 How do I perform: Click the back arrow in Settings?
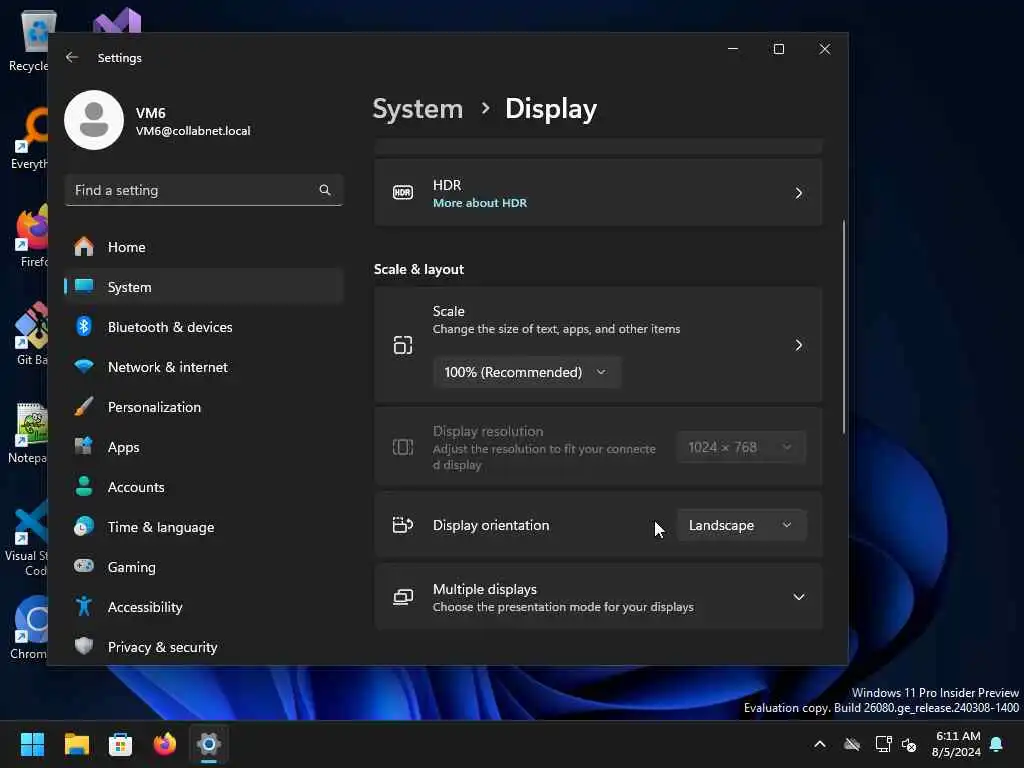[x=72, y=57]
